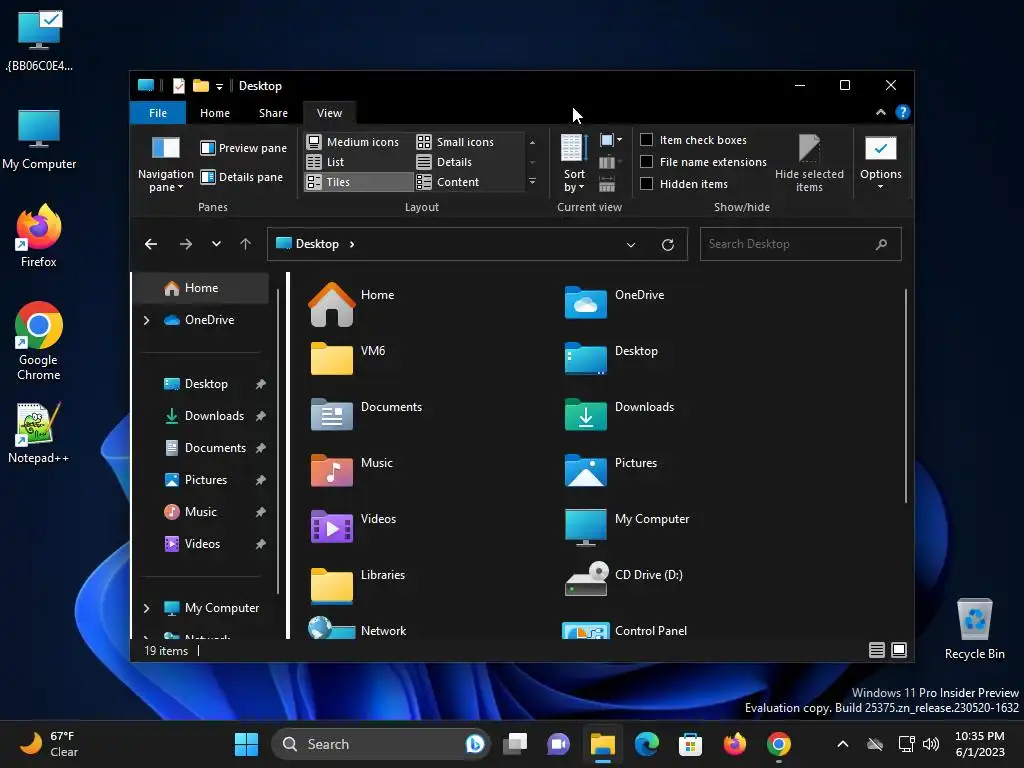Screen dimensions: 1024x768
Task: Click Hide selected items button
Action: coord(809,163)
